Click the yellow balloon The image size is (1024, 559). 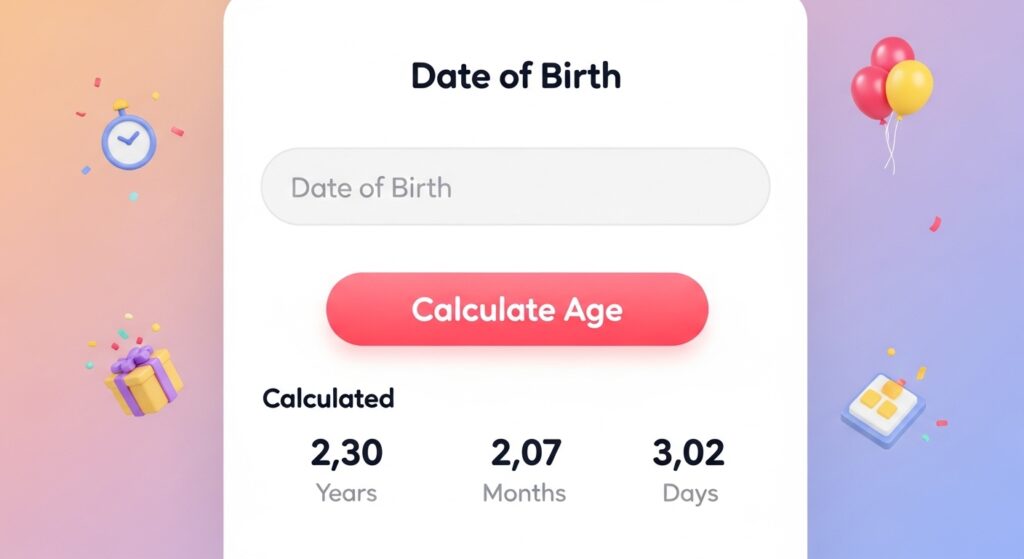(909, 87)
